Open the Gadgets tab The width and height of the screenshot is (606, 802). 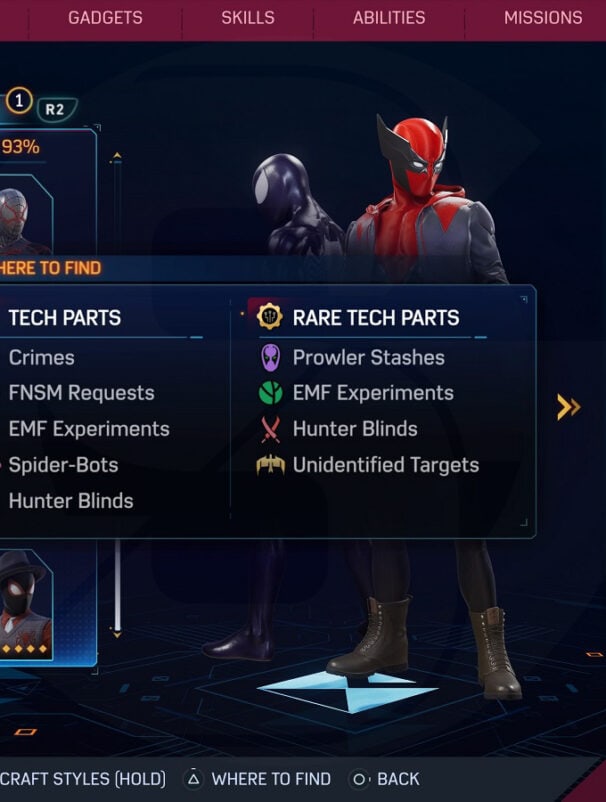pyautogui.click(x=105, y=18)
